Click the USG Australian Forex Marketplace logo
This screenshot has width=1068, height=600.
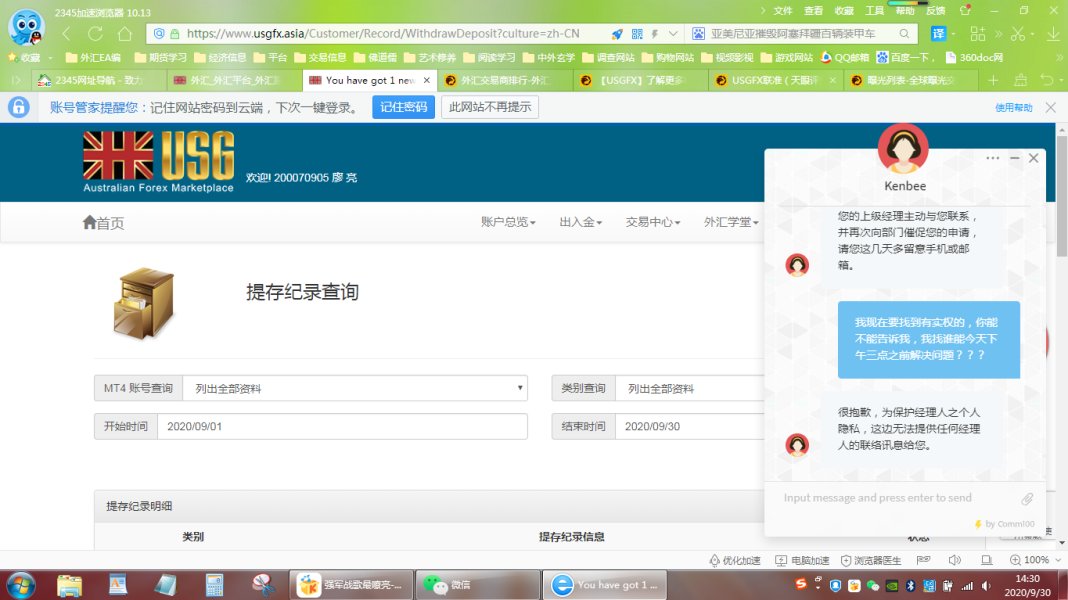[158, 161]
